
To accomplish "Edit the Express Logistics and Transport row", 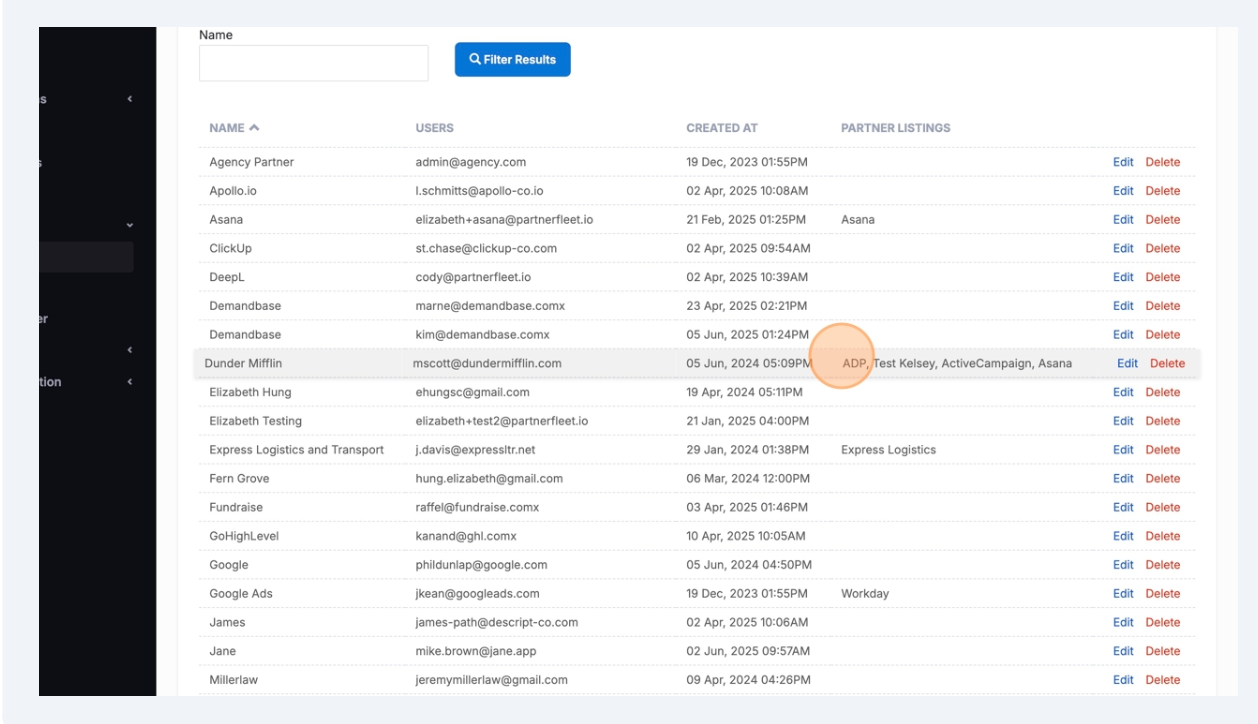I will [1123, 450].
